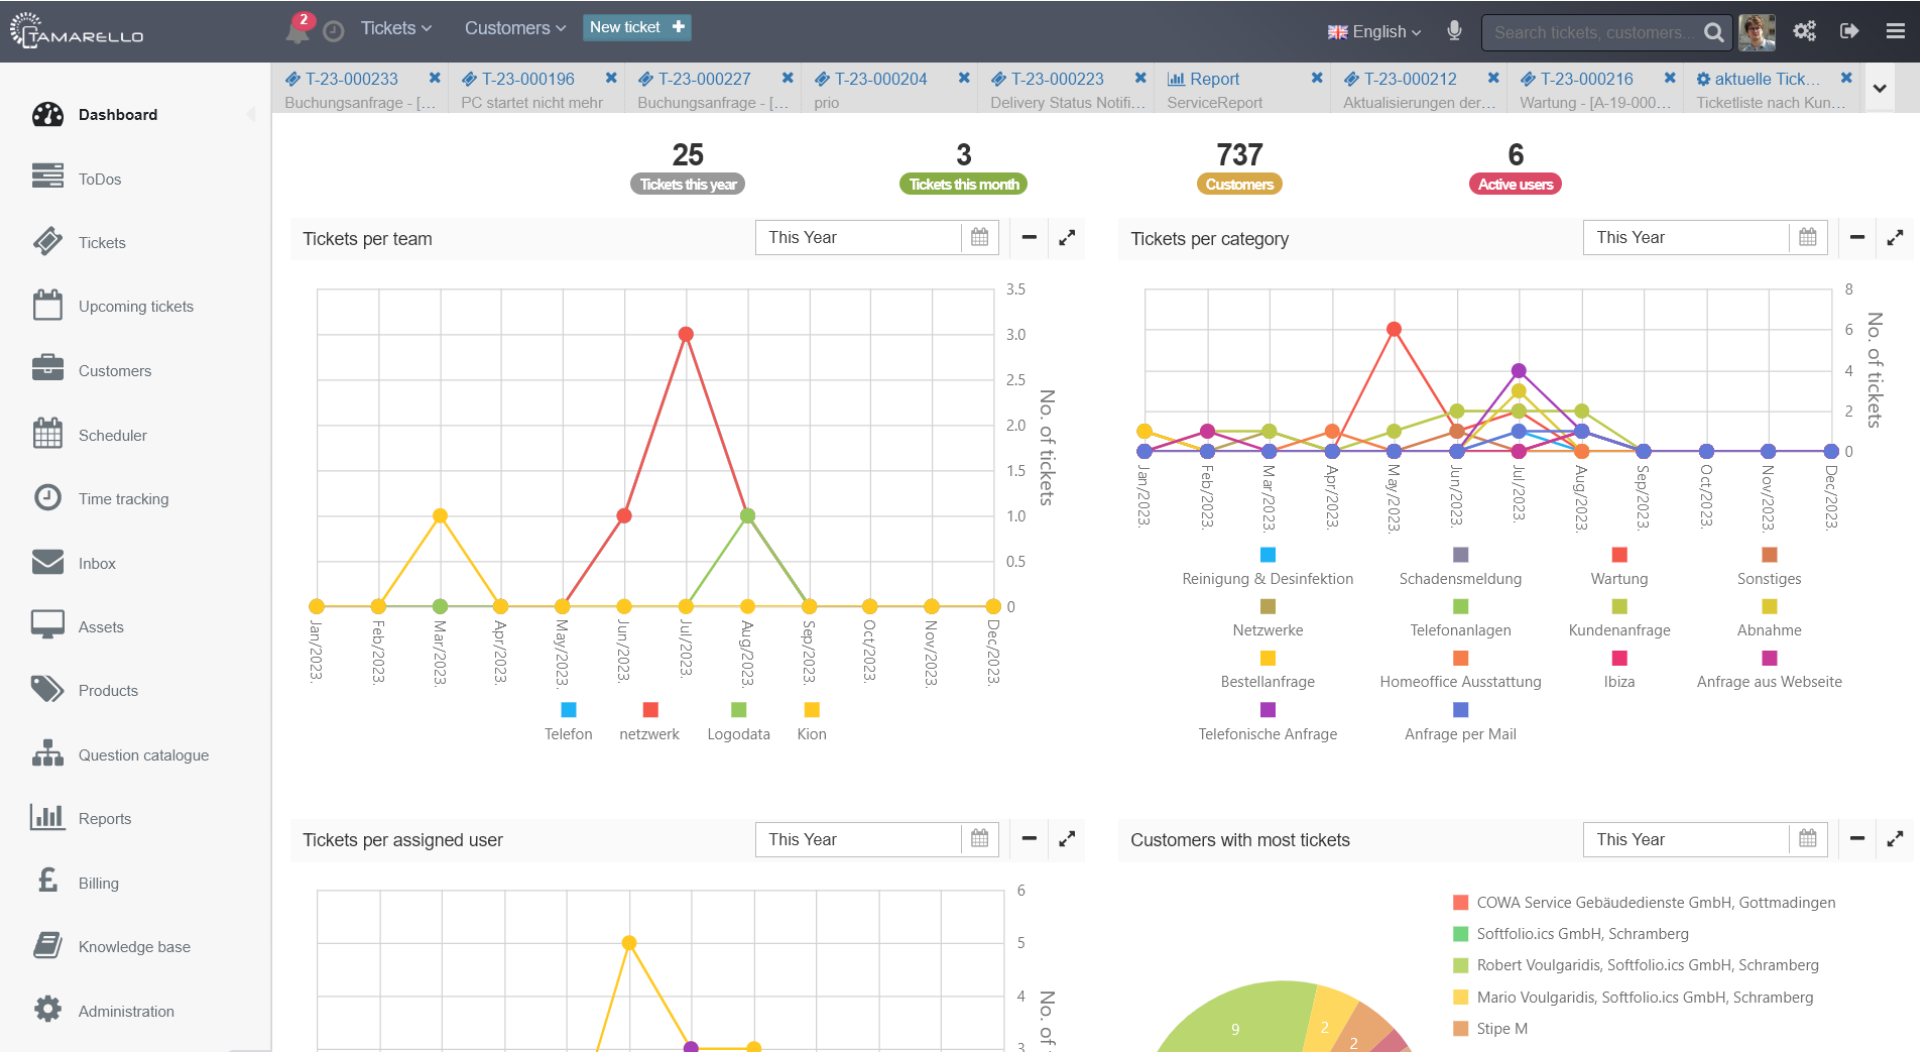Screen dimensions: 1920x1052
Task: Collapse the Tickets per team widget
Action: (x=1029, y=238)
